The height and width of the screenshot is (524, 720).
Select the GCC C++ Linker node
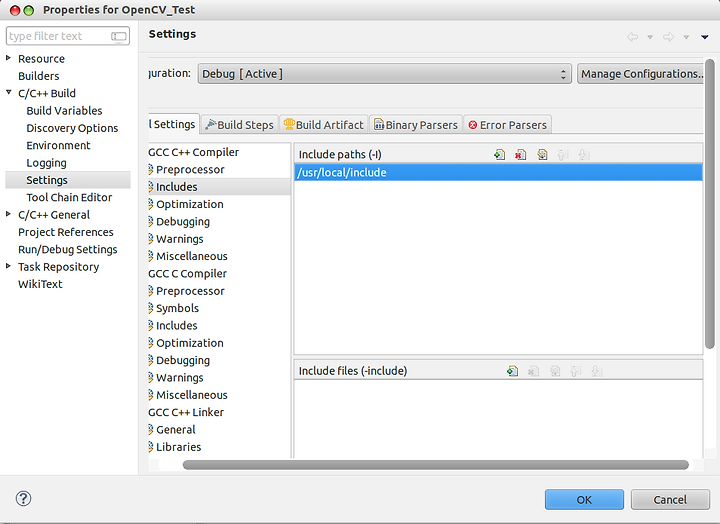(x=186, y=412)
